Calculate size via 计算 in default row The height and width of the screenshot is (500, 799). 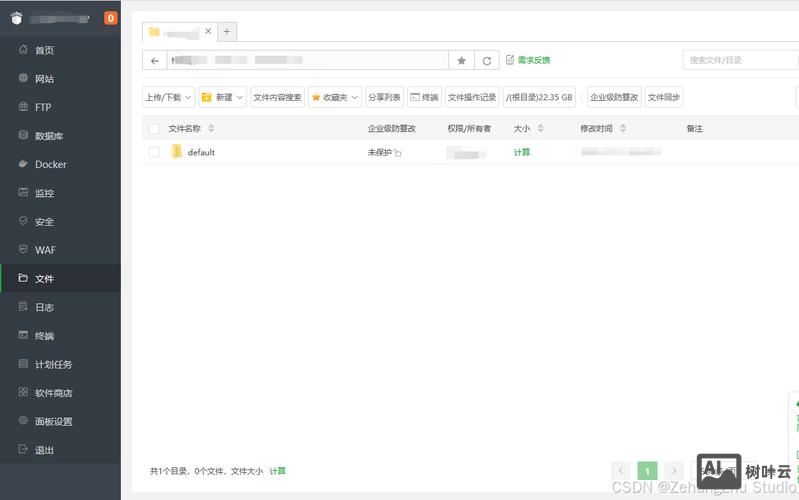tap(522, 152)
